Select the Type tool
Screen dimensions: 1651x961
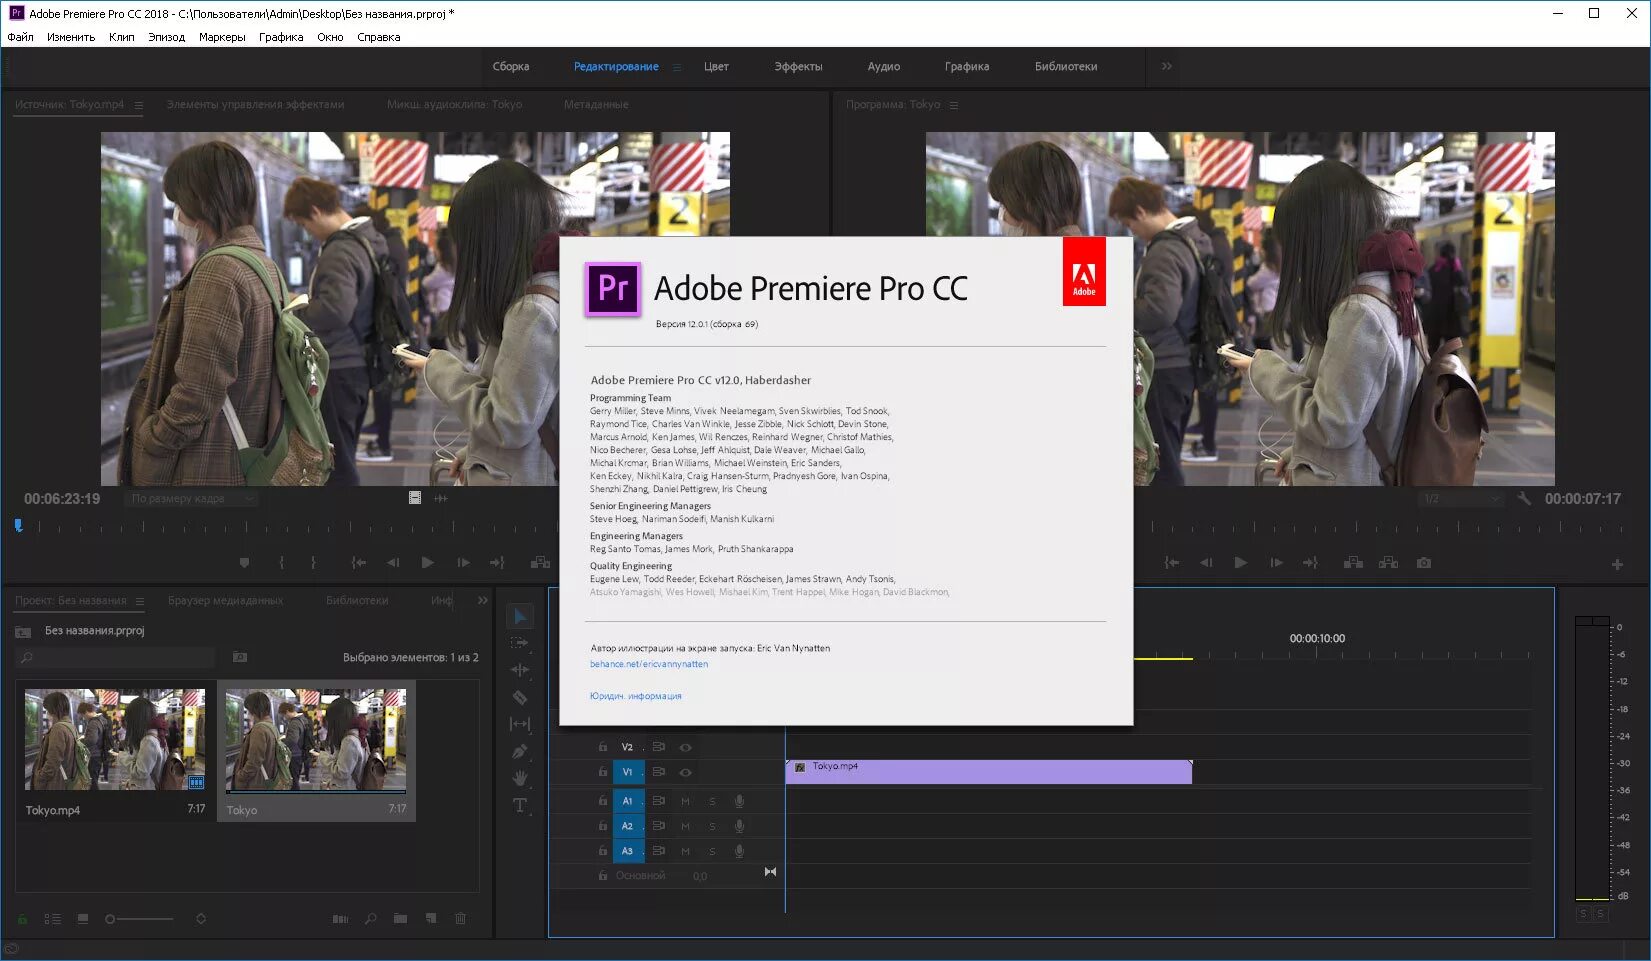520,805
